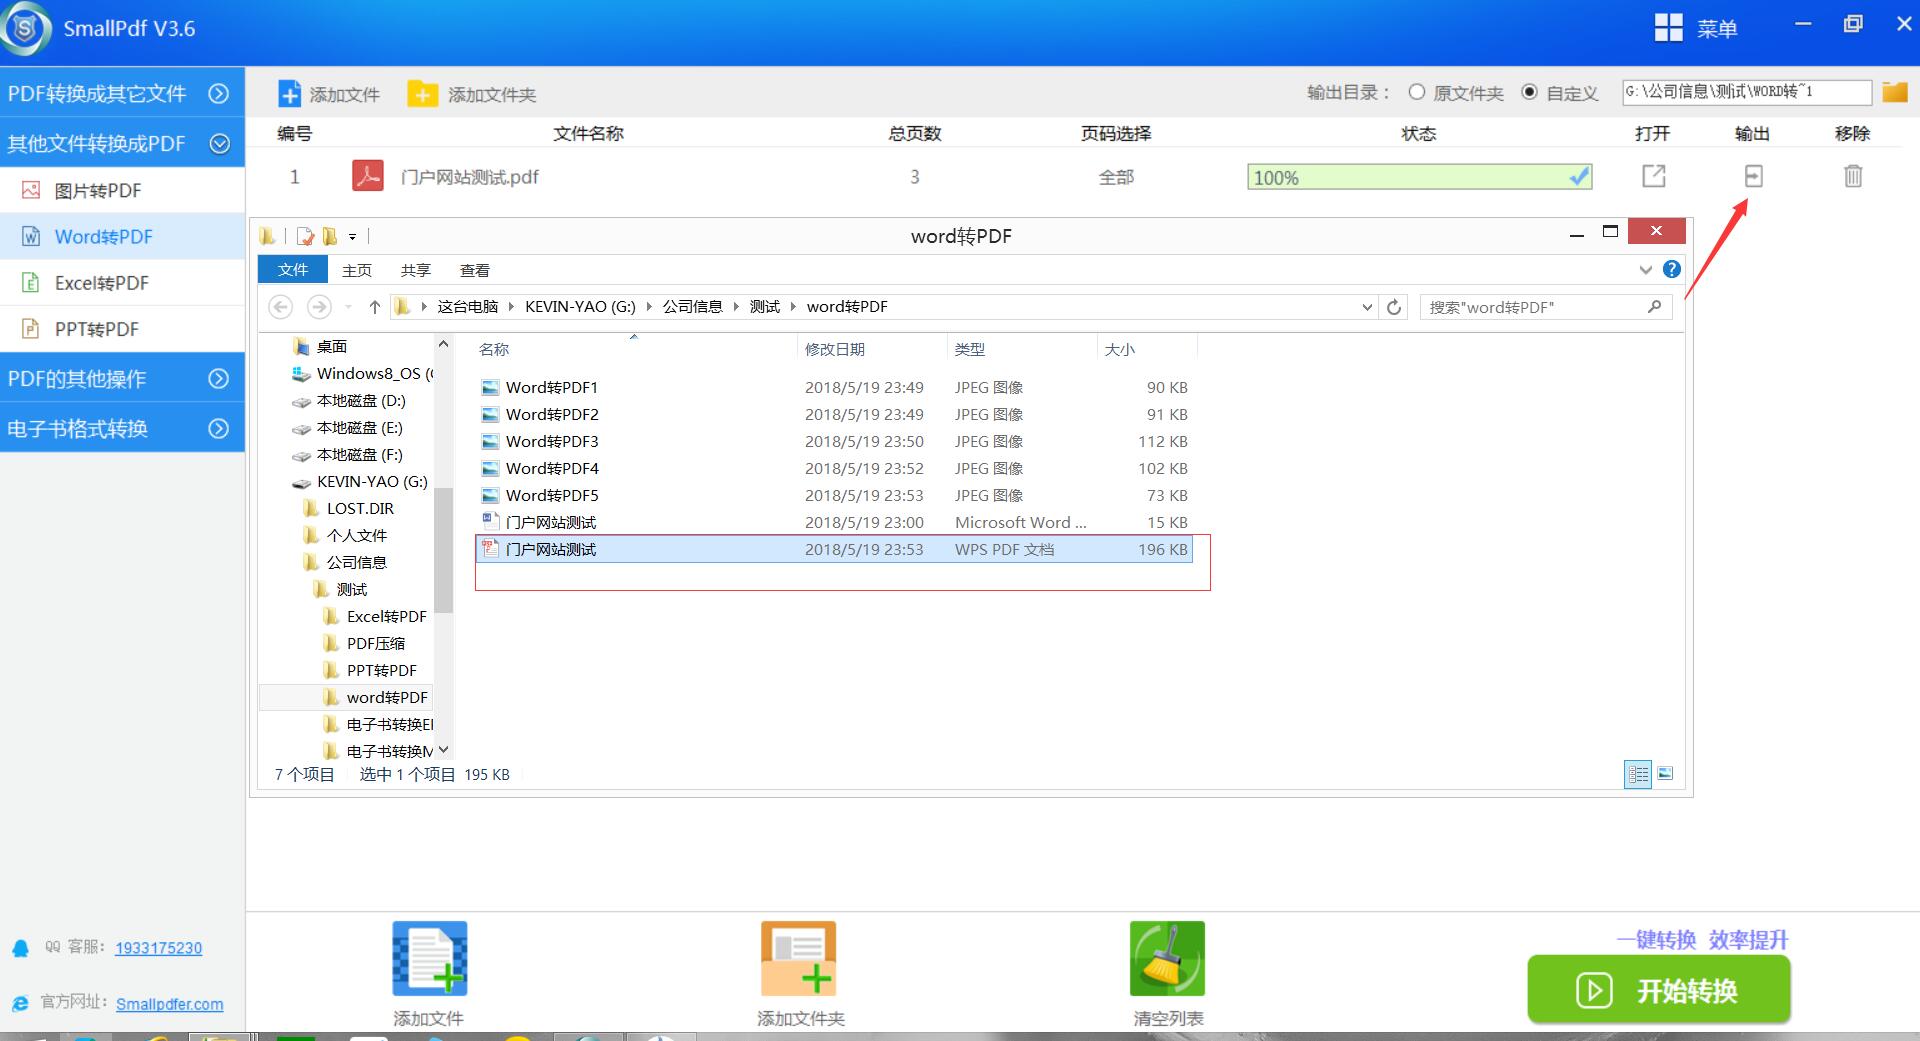Click the 官方网址 browser icon

point(20,1003)
